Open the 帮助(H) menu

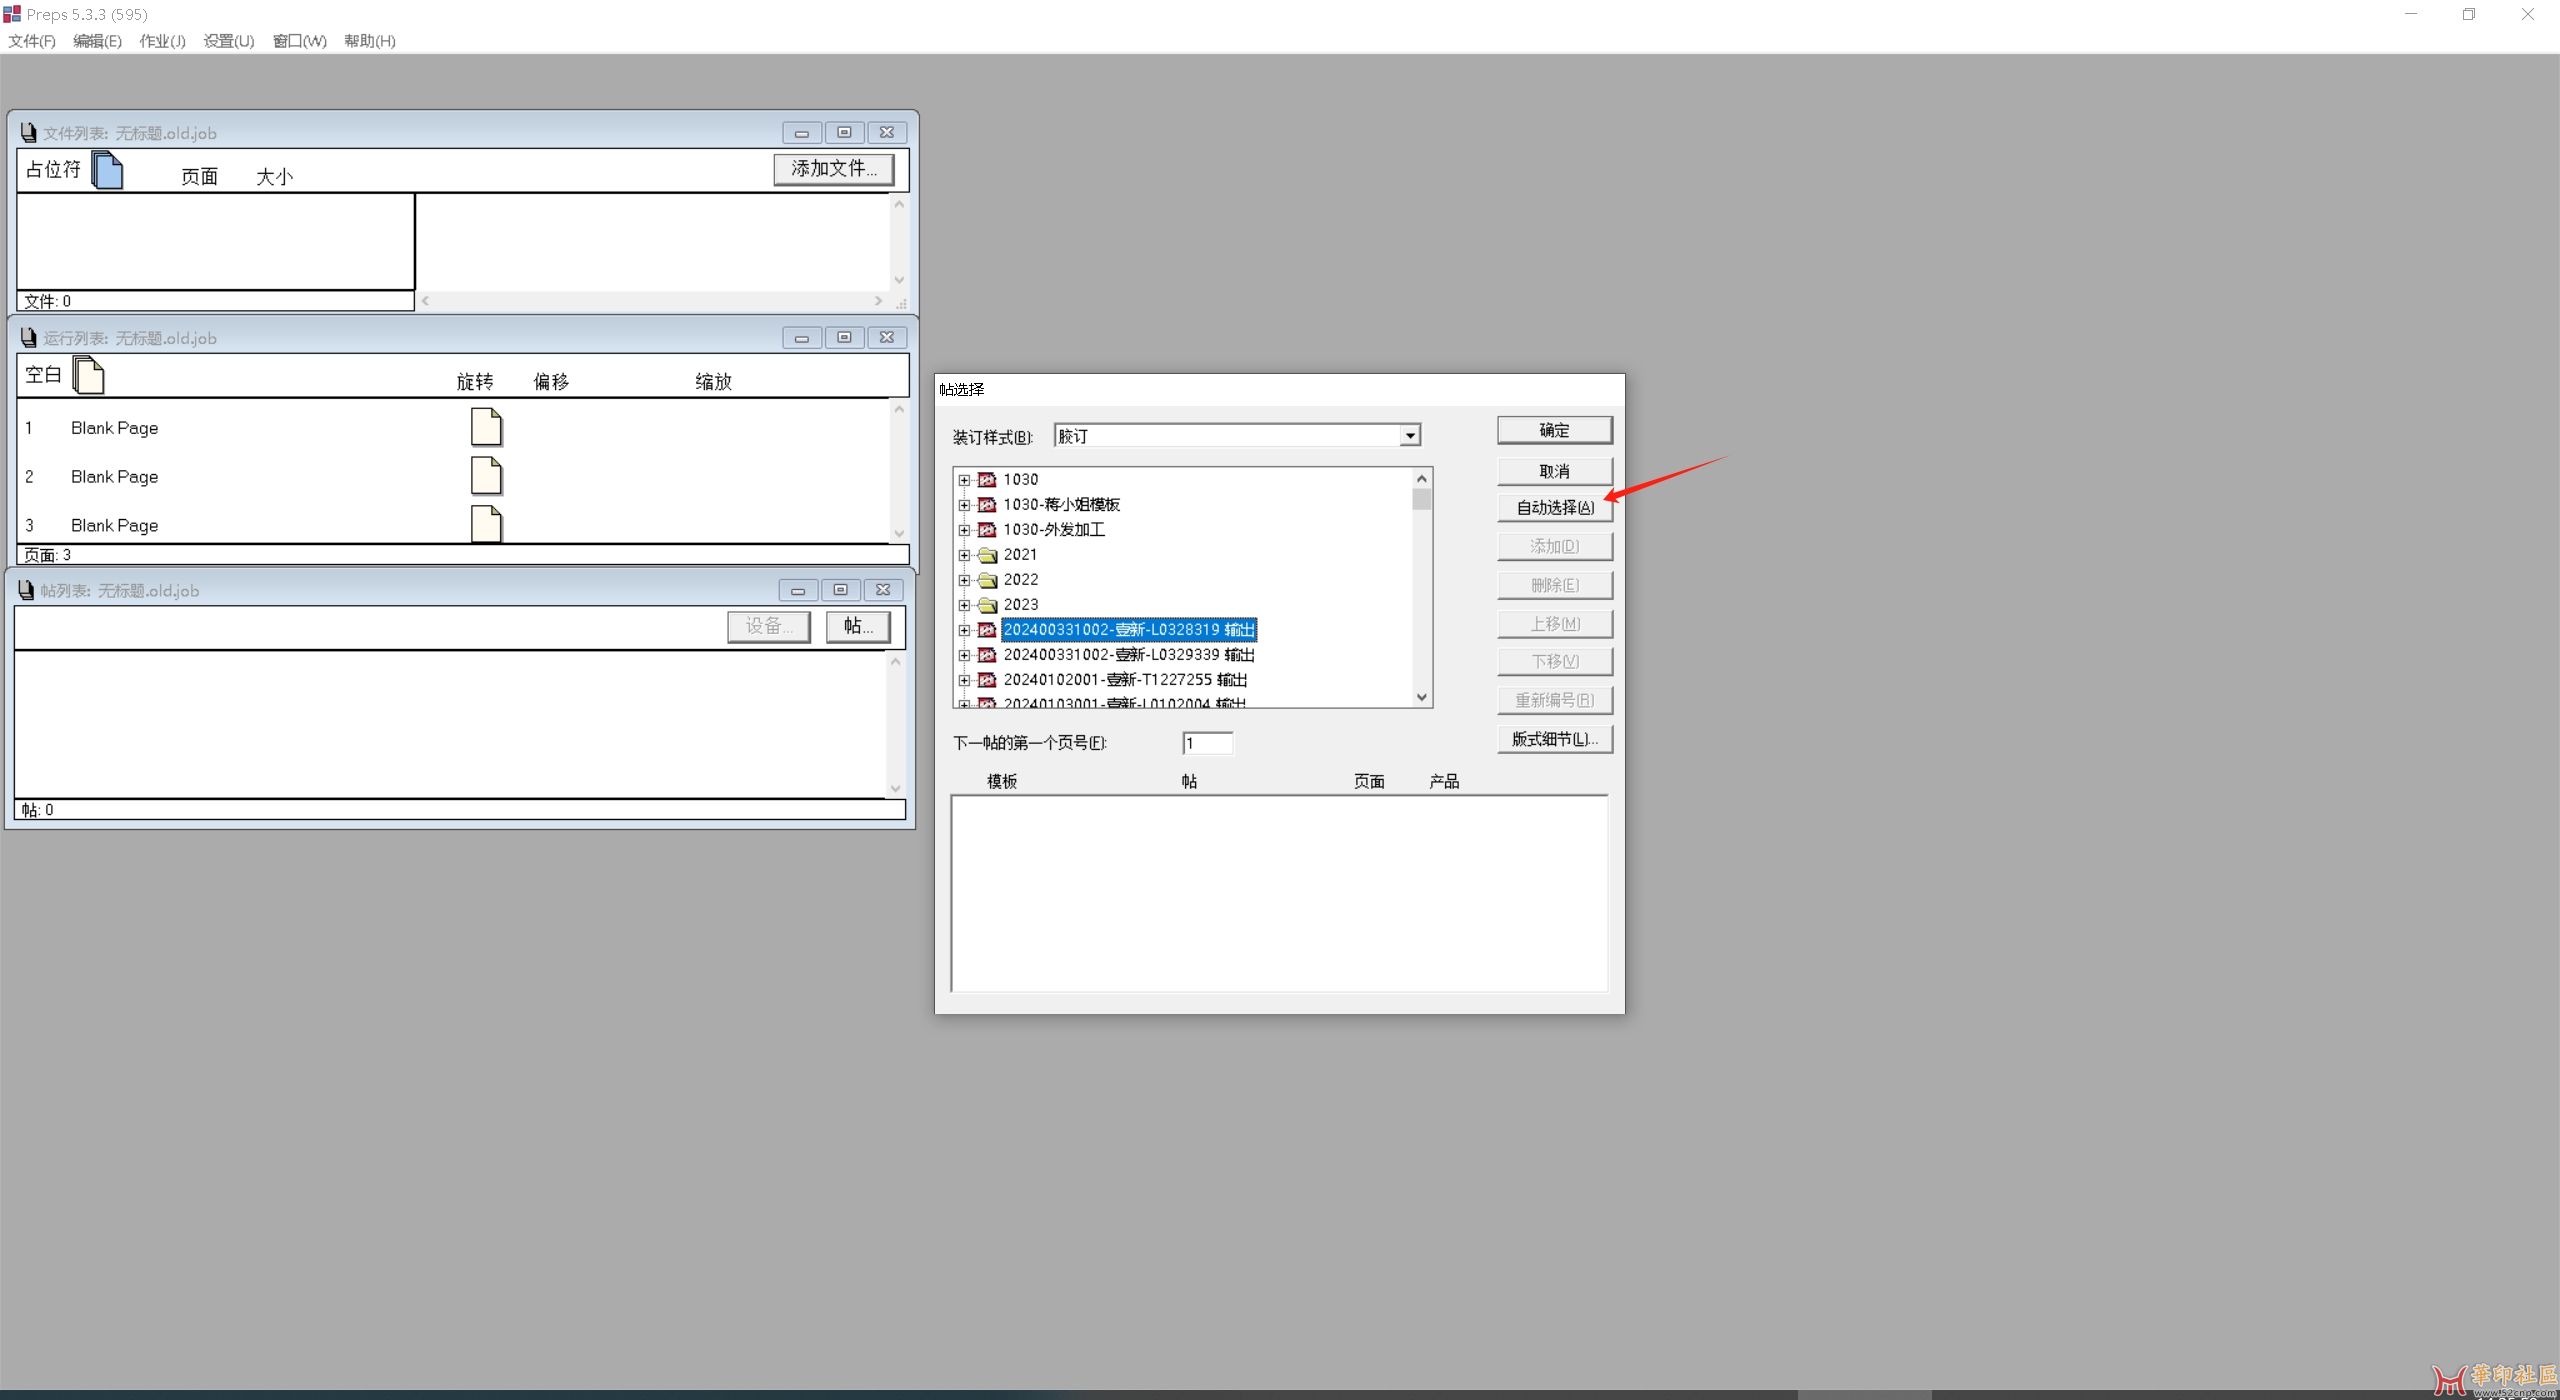coord(369,41)
